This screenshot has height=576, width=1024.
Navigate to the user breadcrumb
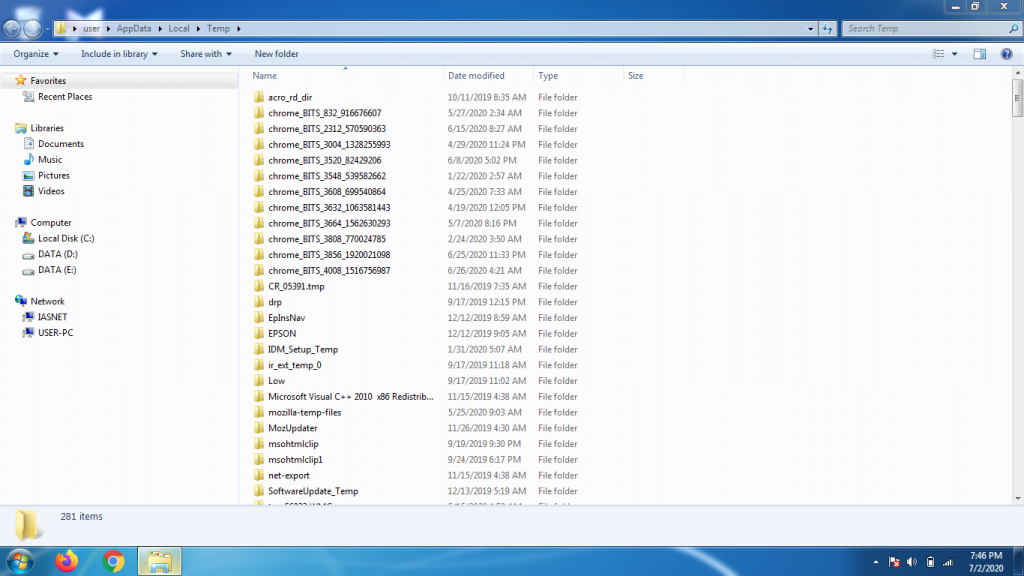pos(92,28)
